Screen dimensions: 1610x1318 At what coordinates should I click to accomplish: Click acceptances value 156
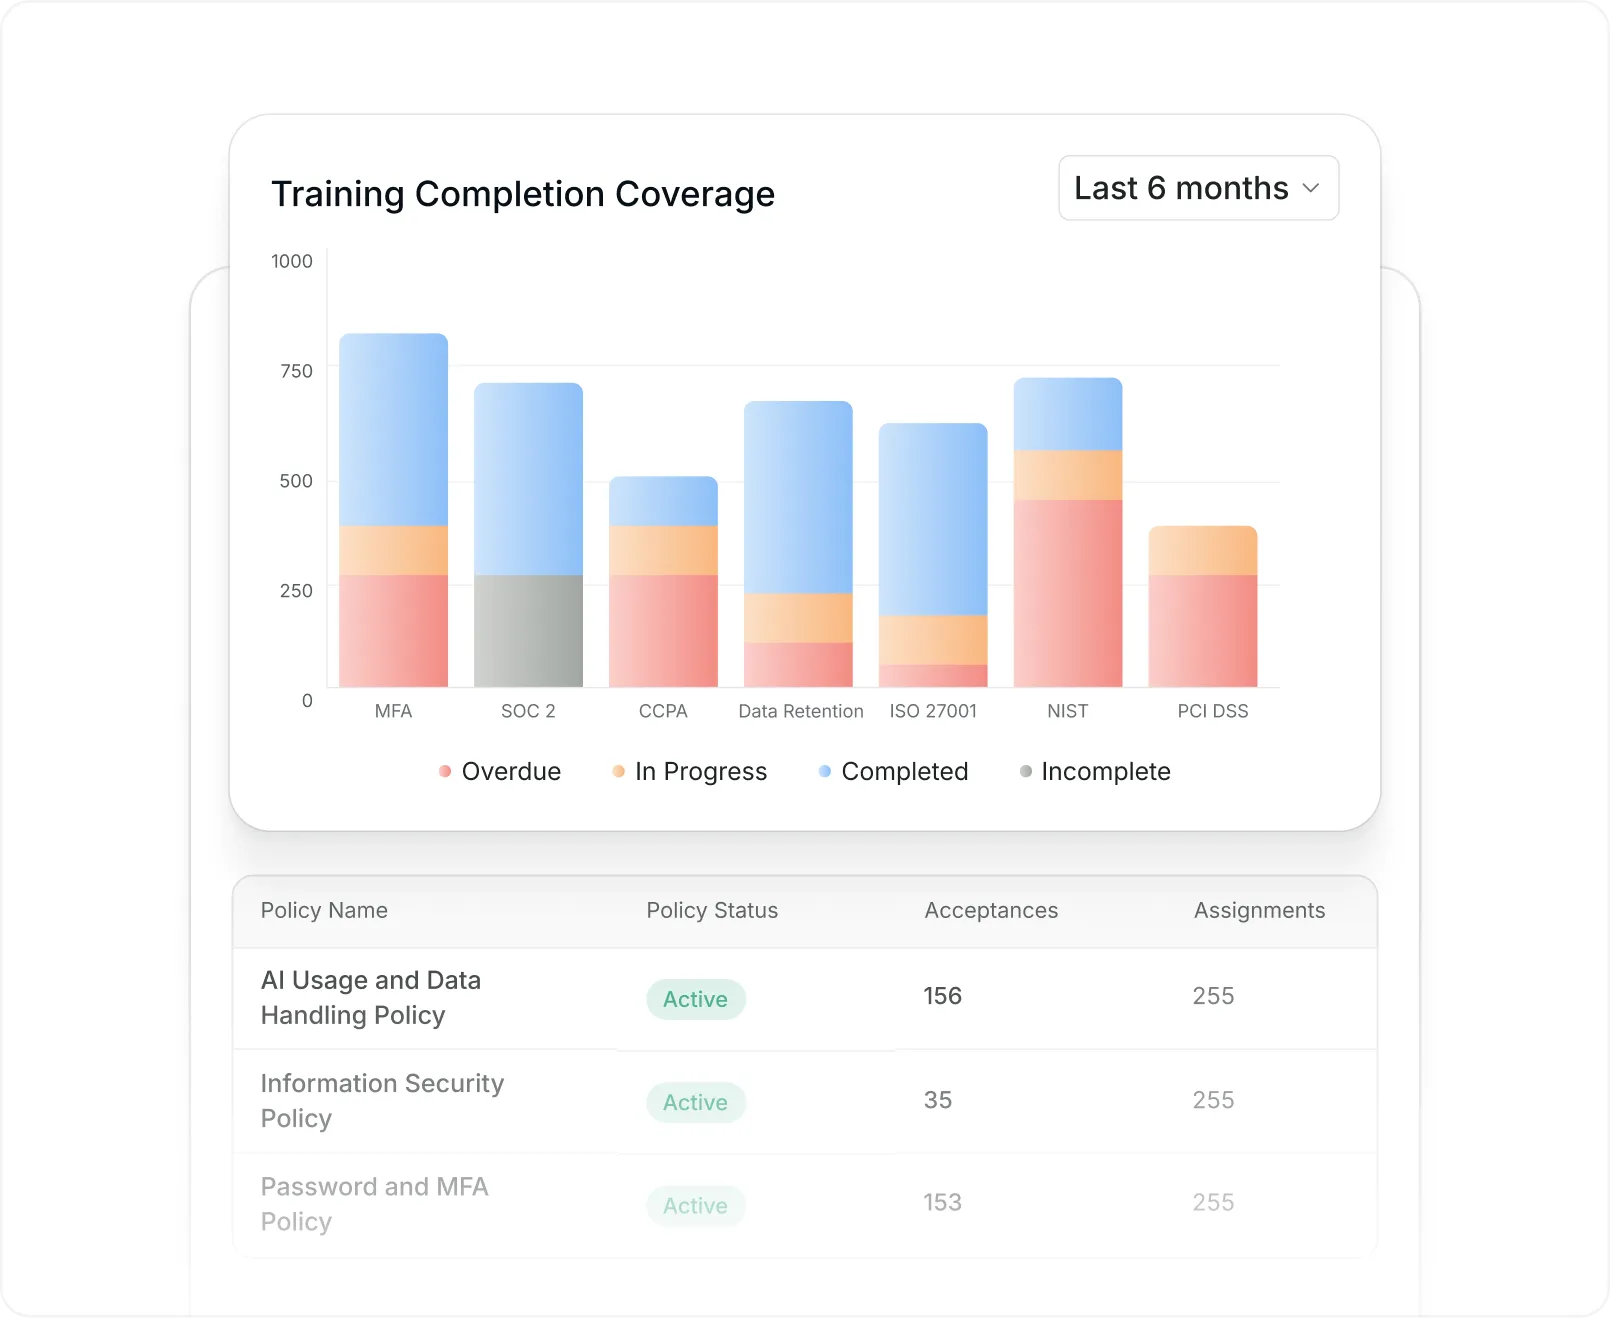tap(942, 996)
